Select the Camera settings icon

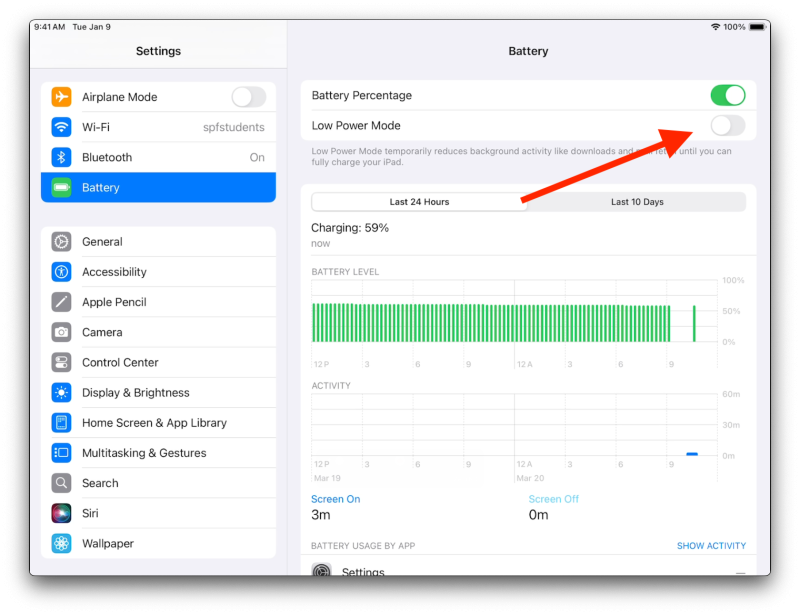click(x=61, y=332)
